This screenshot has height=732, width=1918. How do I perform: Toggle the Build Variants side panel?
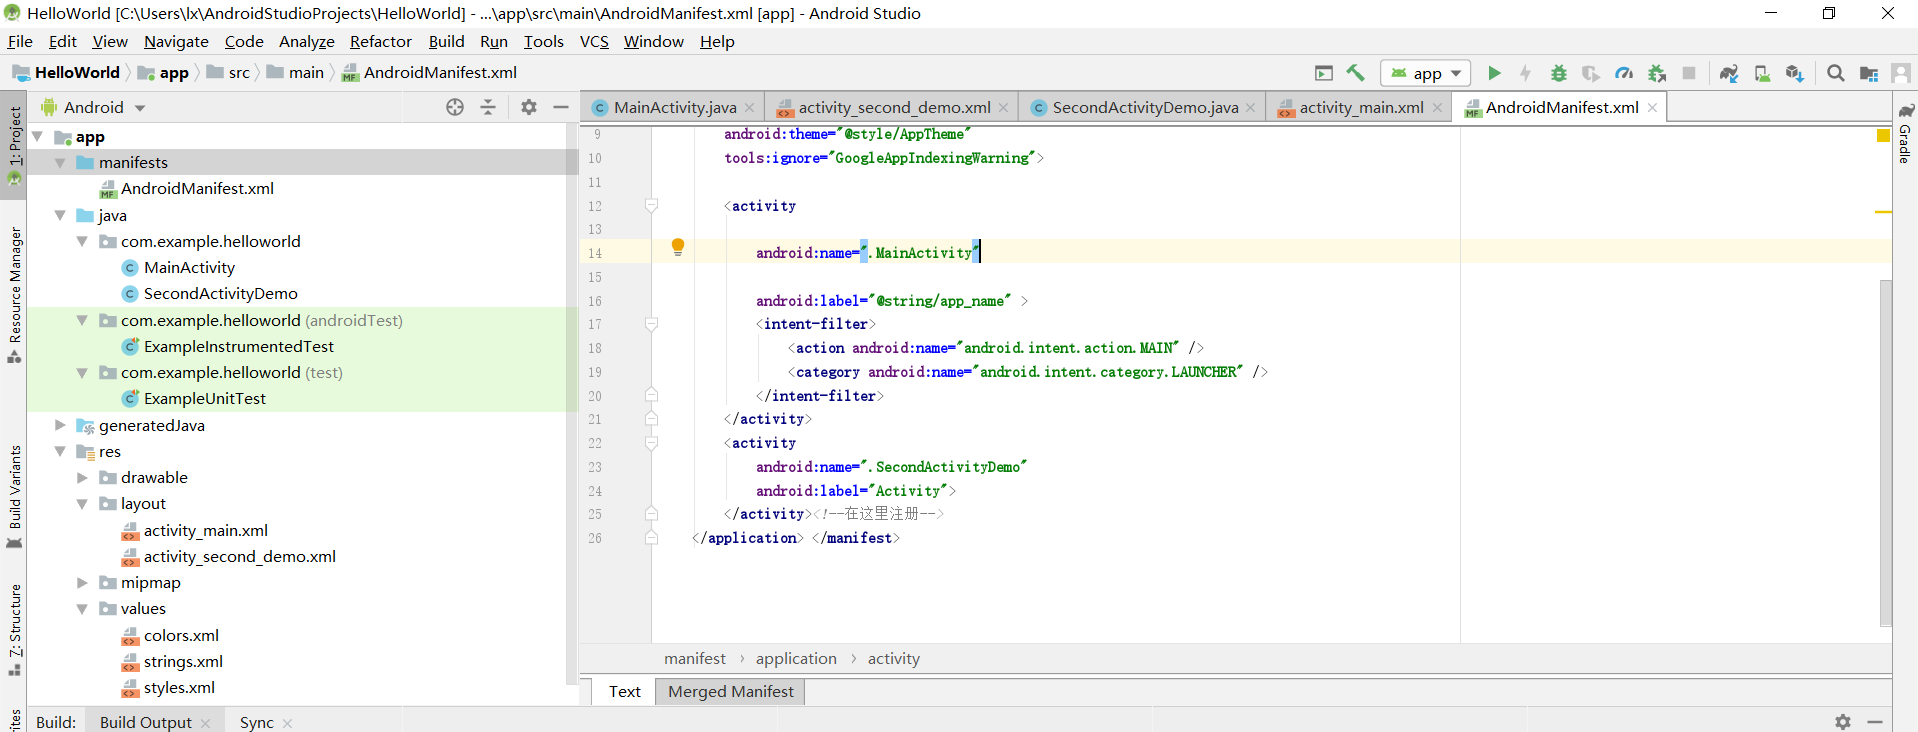[x=15, y=488]
